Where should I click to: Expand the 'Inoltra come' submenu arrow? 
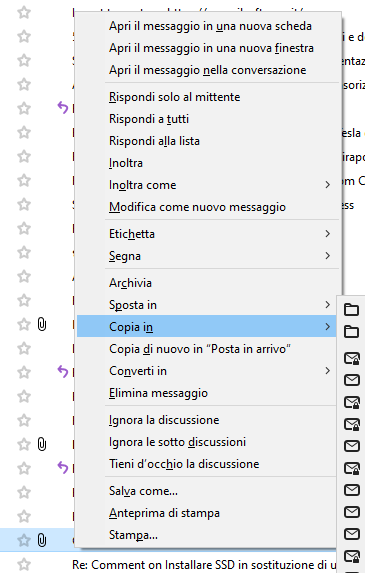[x=328, y=185]
